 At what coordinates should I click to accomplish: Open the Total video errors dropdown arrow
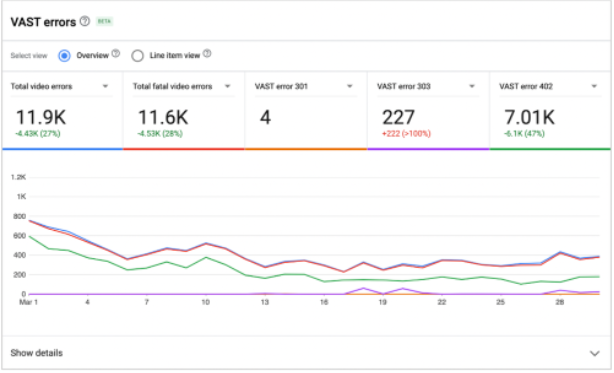pos(105,86)
